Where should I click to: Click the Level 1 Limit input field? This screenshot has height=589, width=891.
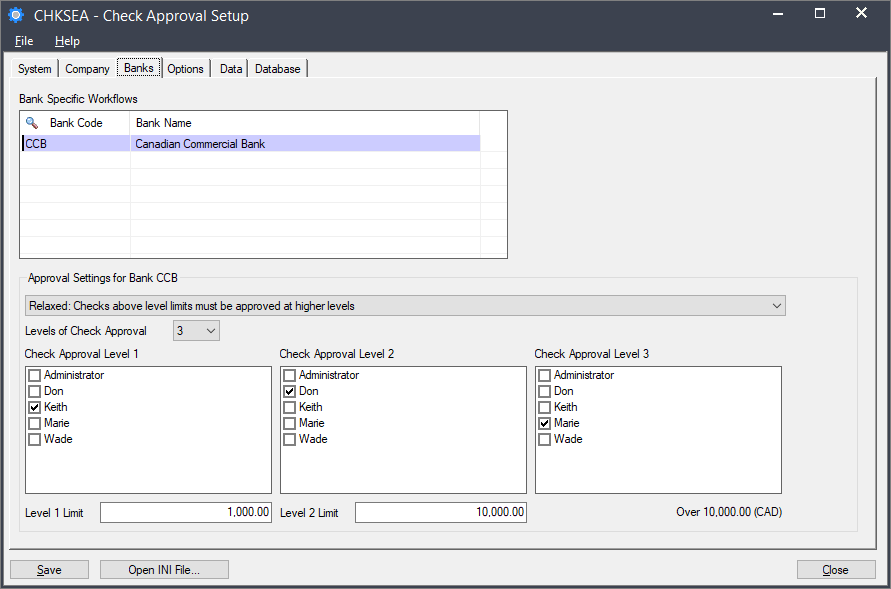tap(186, 512)
